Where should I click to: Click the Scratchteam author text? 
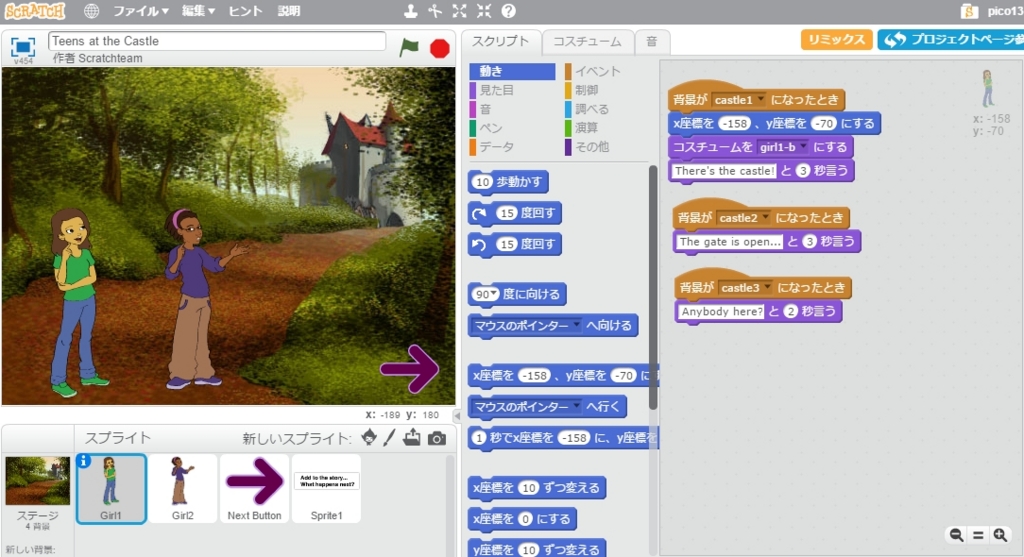click(x=110, y=58)
